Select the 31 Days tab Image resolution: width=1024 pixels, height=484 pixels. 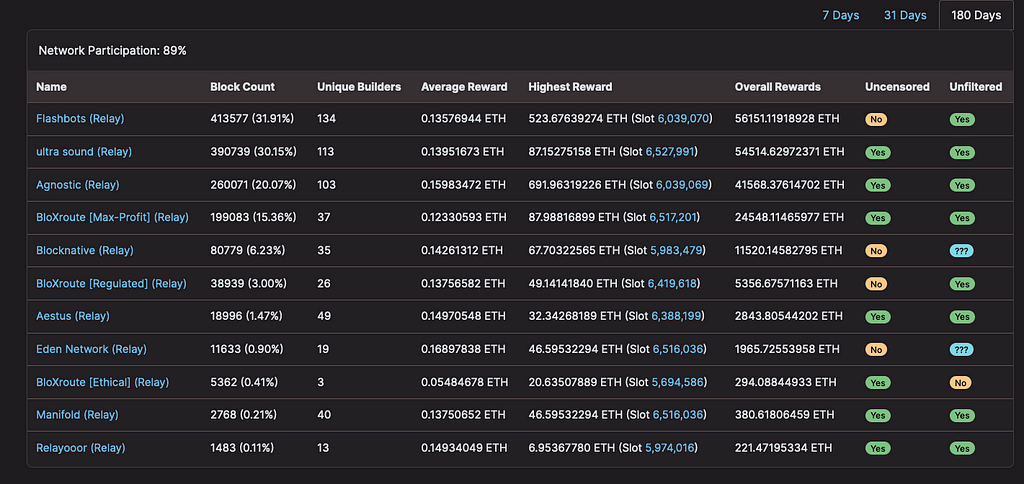point(904,15)
